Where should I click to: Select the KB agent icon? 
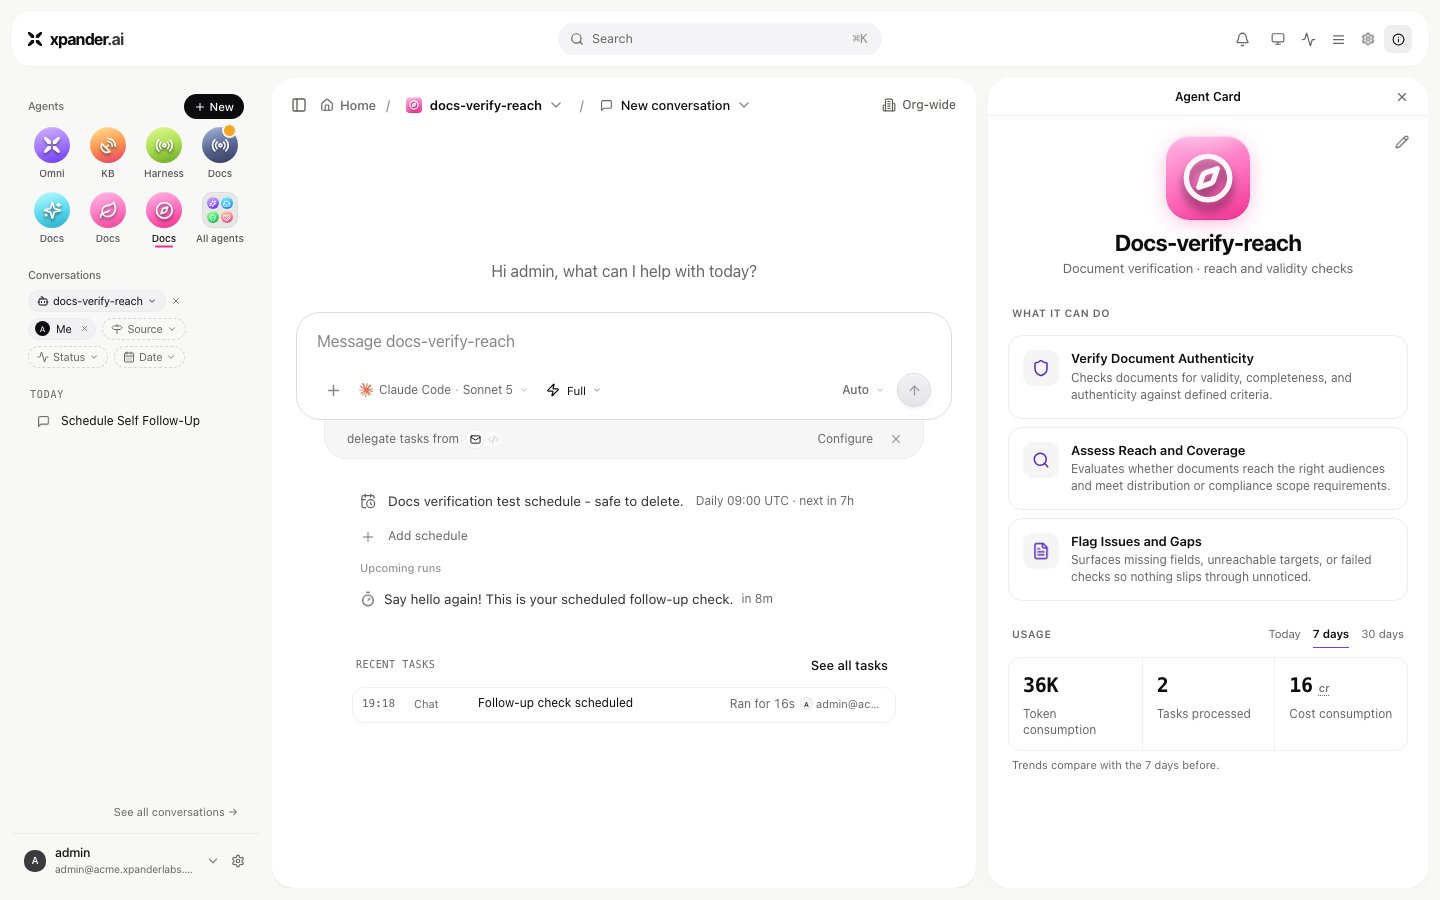(108, 146)
